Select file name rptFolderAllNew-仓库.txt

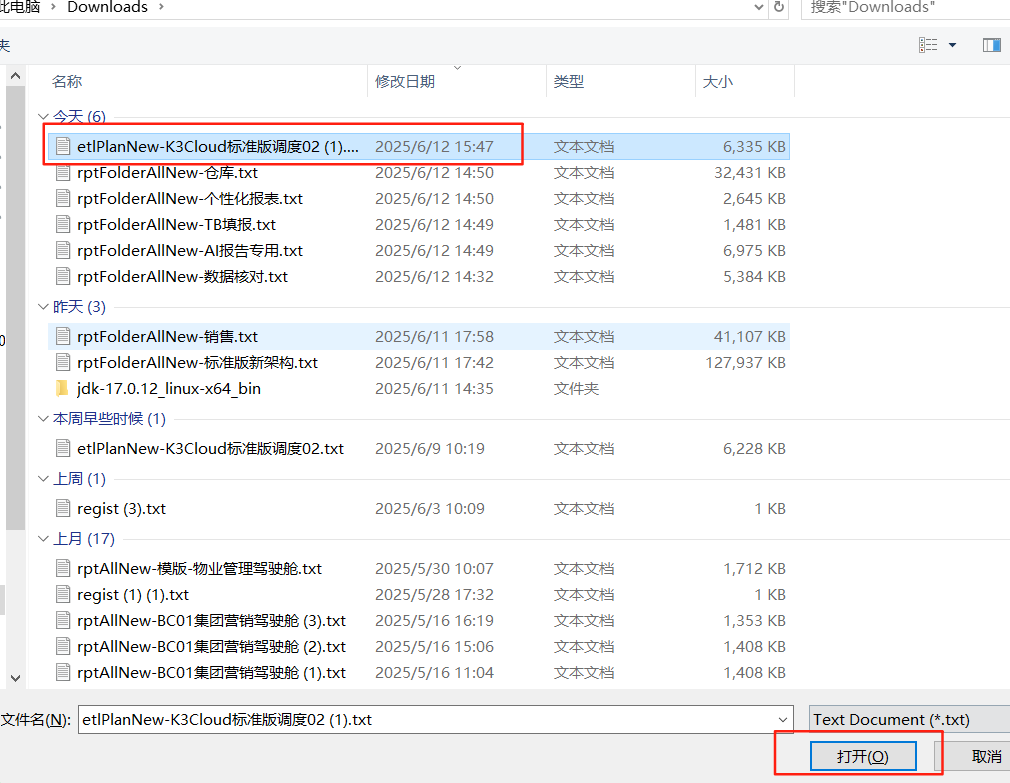coord(167,173)
